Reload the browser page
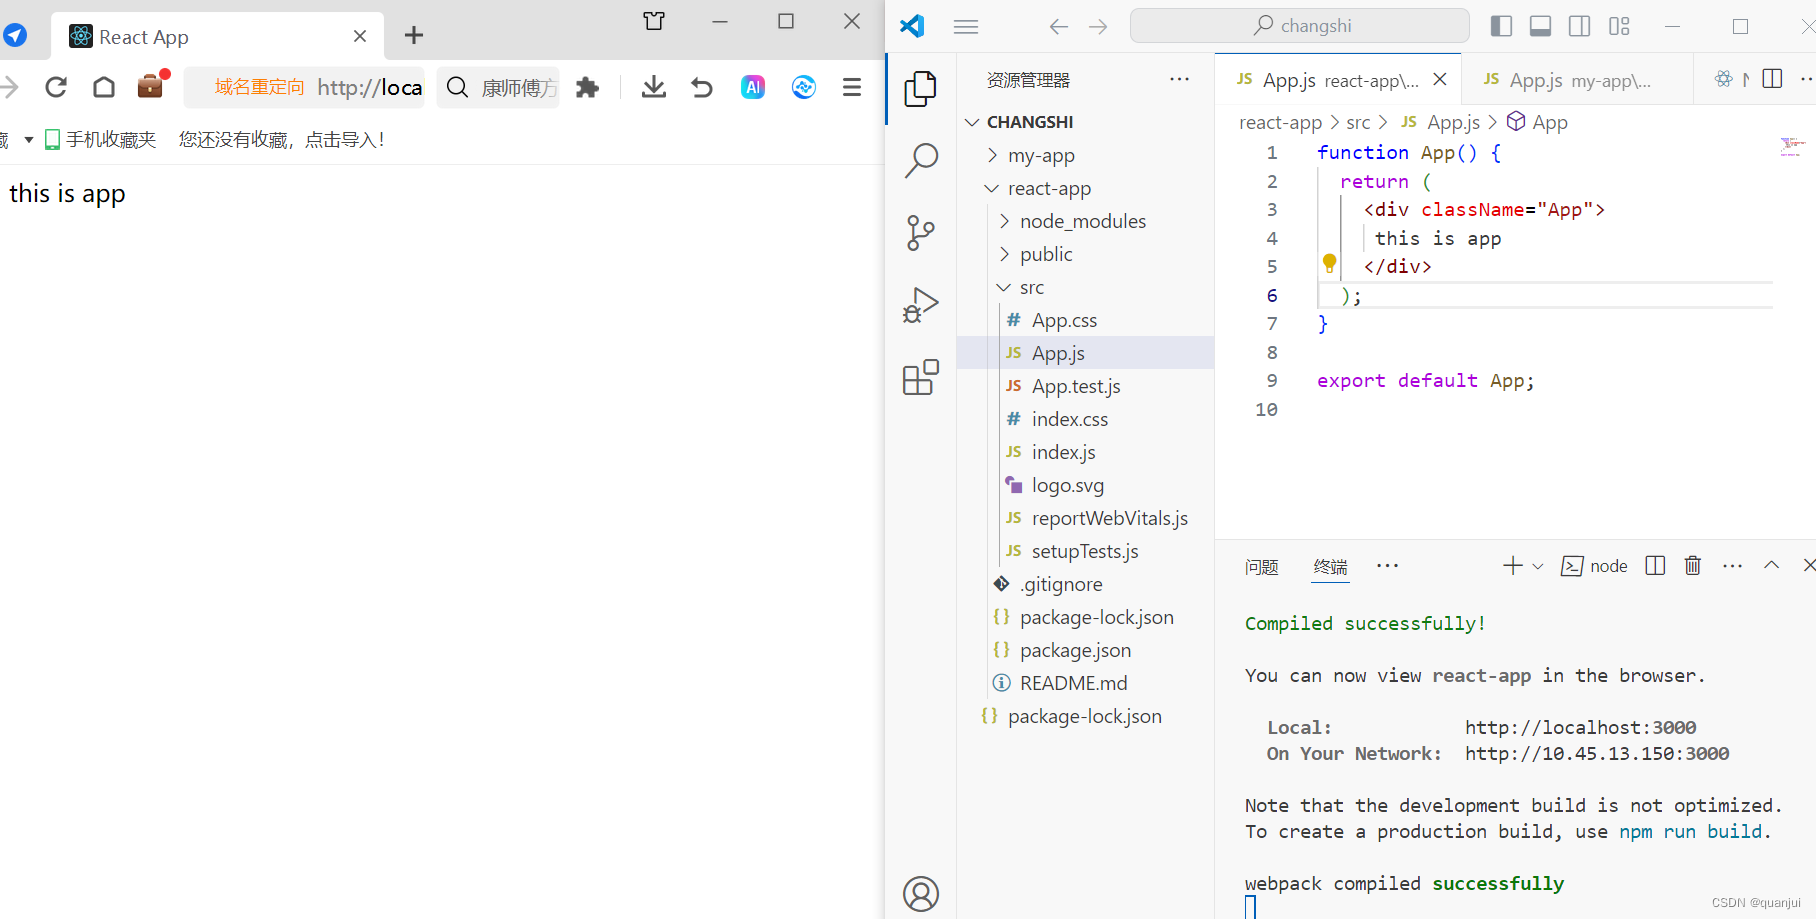The image size is (1816, 919). (x=56, y=87)
